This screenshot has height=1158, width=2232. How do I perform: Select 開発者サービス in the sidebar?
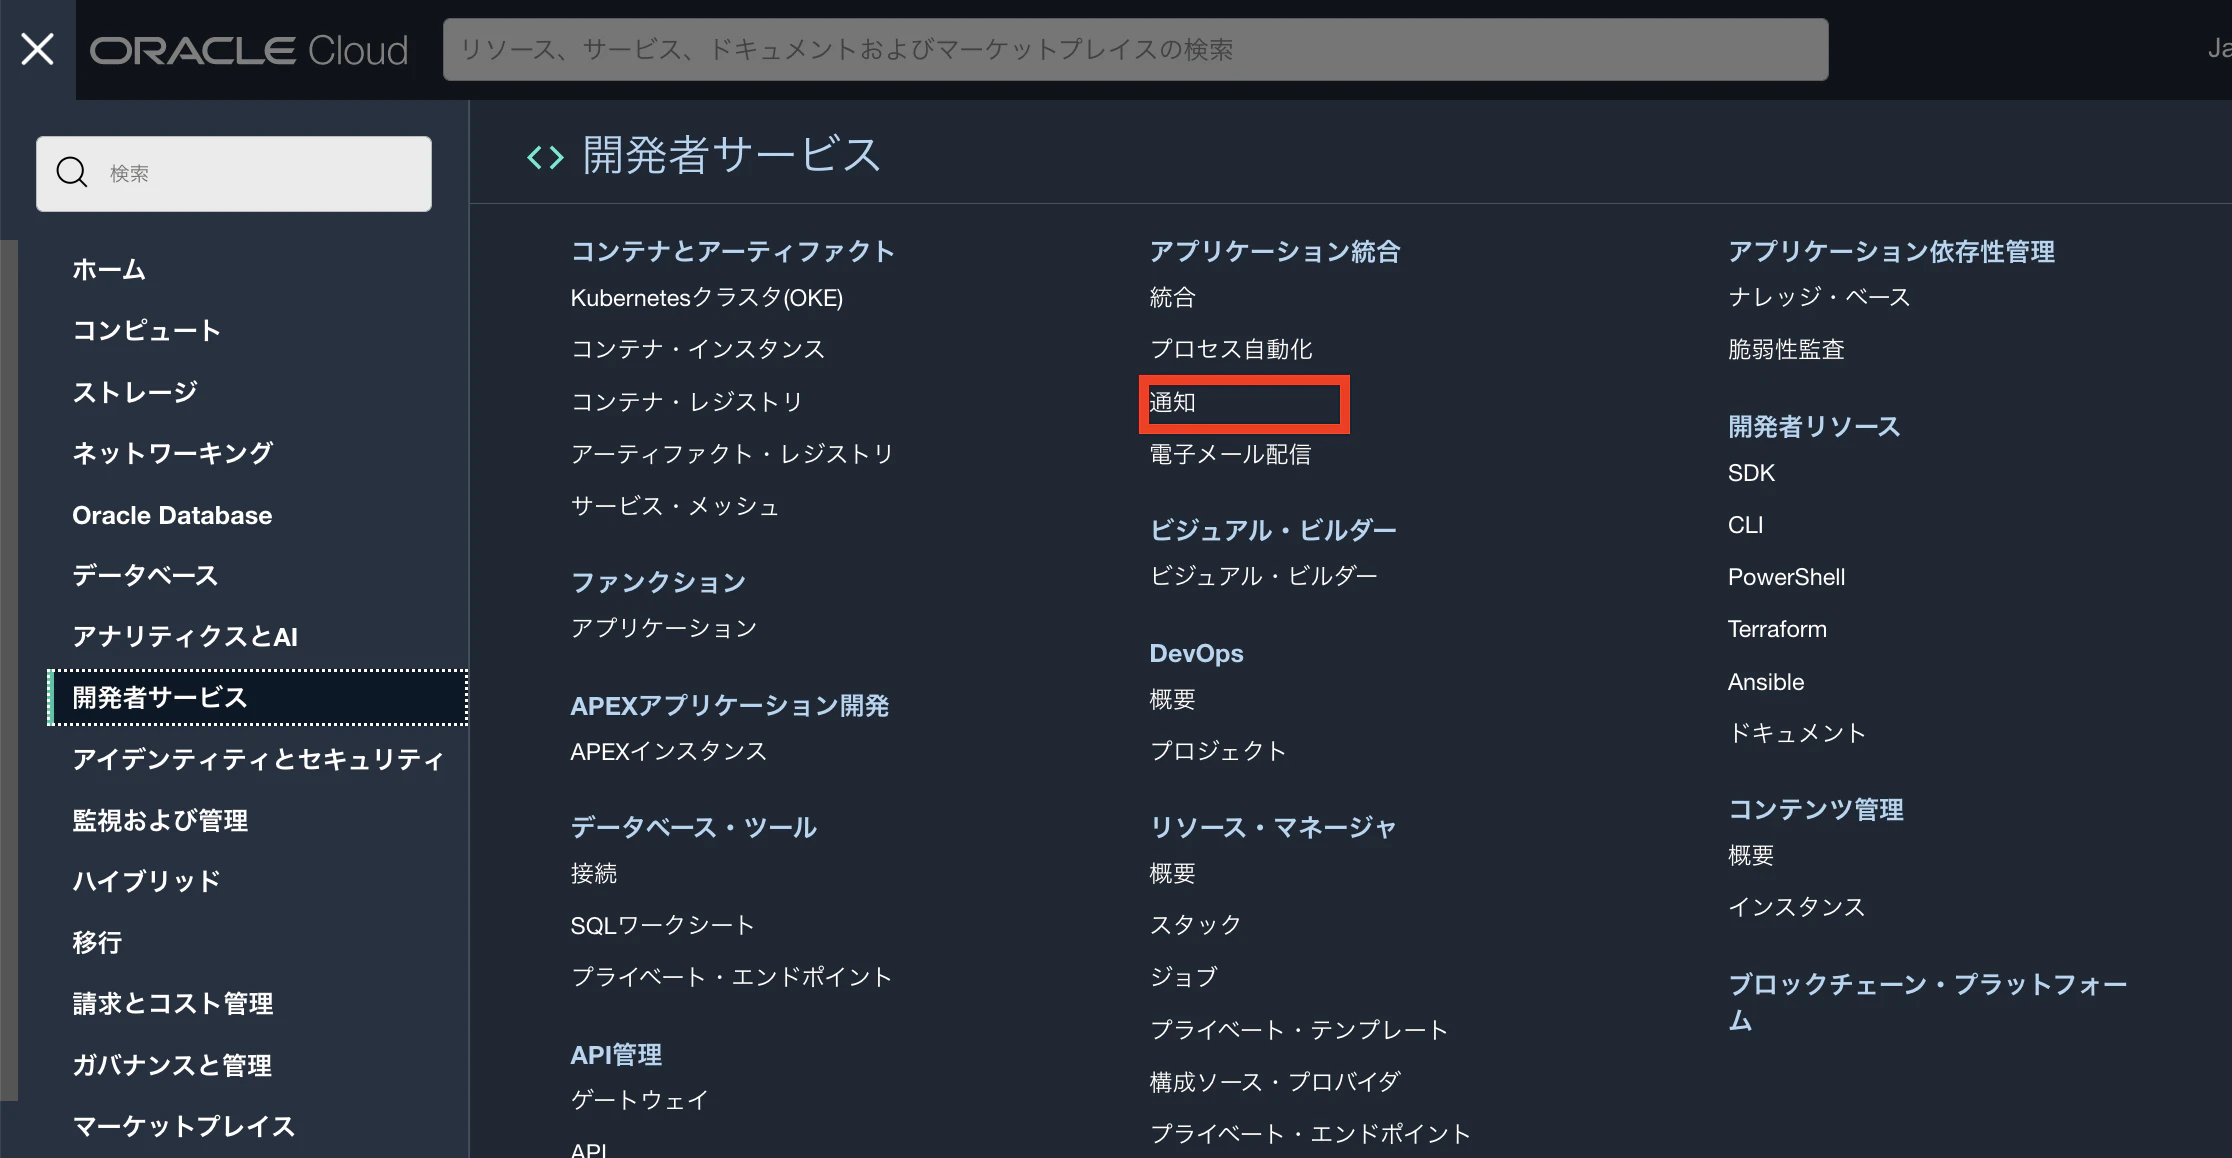point(258,697)
